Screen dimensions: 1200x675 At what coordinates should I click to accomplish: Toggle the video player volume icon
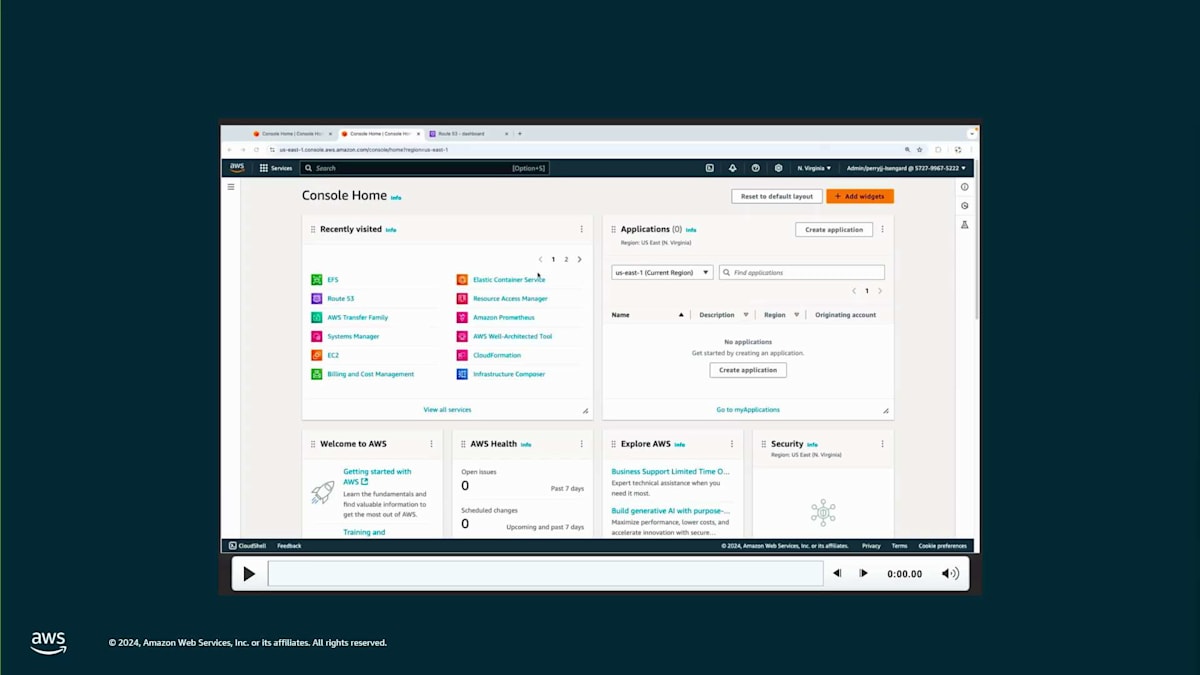coord(950,574)
